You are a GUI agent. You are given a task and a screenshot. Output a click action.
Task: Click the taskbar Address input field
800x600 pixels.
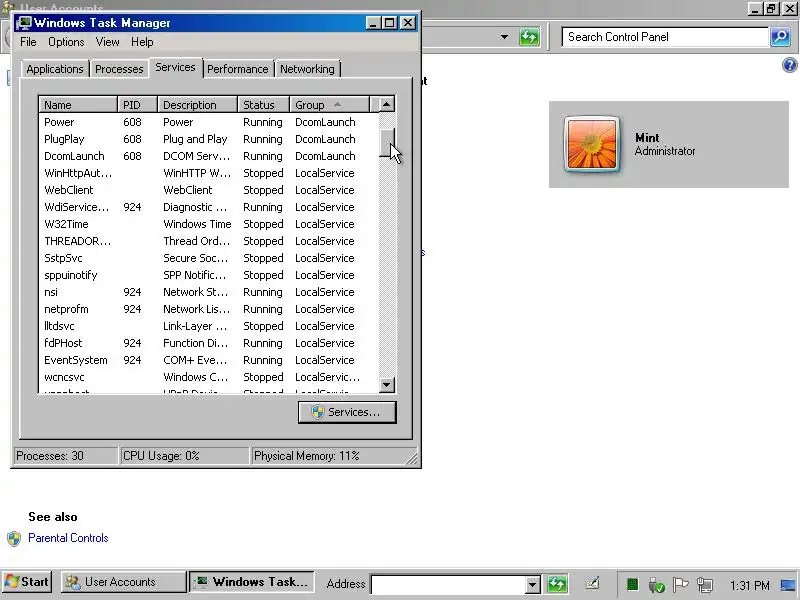pos(448,584)
